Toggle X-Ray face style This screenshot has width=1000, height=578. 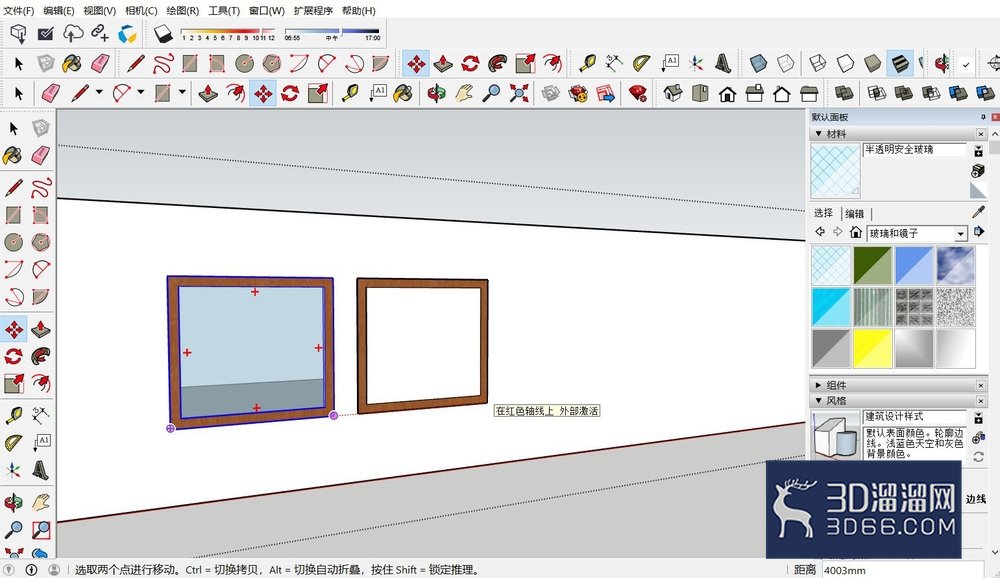(x=758, y=64)
